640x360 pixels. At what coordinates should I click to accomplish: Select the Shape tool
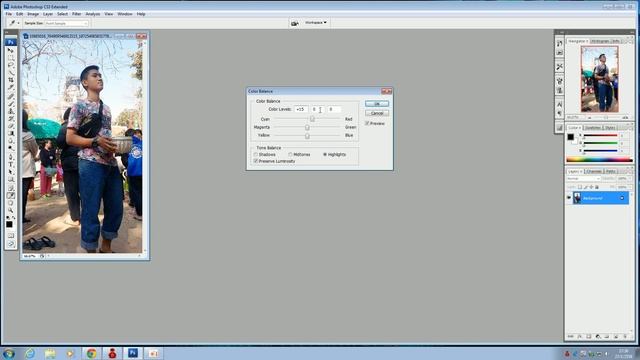[11, 179]
